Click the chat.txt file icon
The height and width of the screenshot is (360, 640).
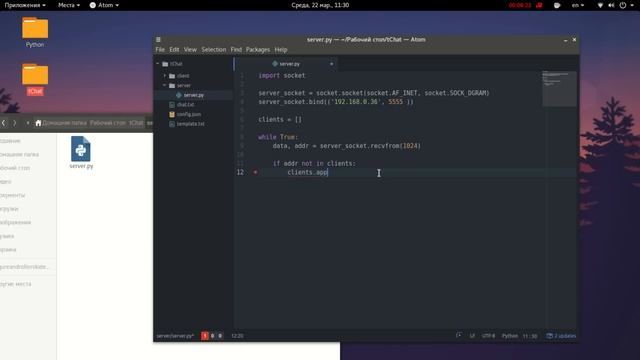click(172, 104)
